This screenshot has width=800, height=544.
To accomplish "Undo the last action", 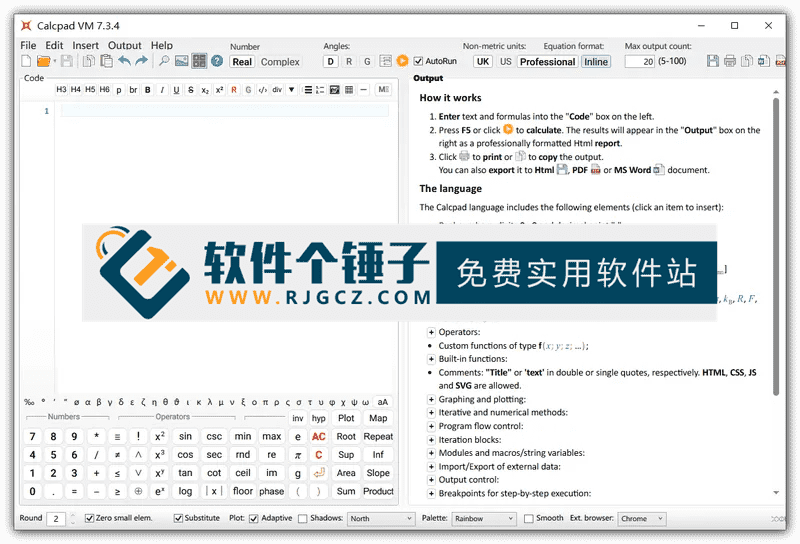I will pos(124,61).
